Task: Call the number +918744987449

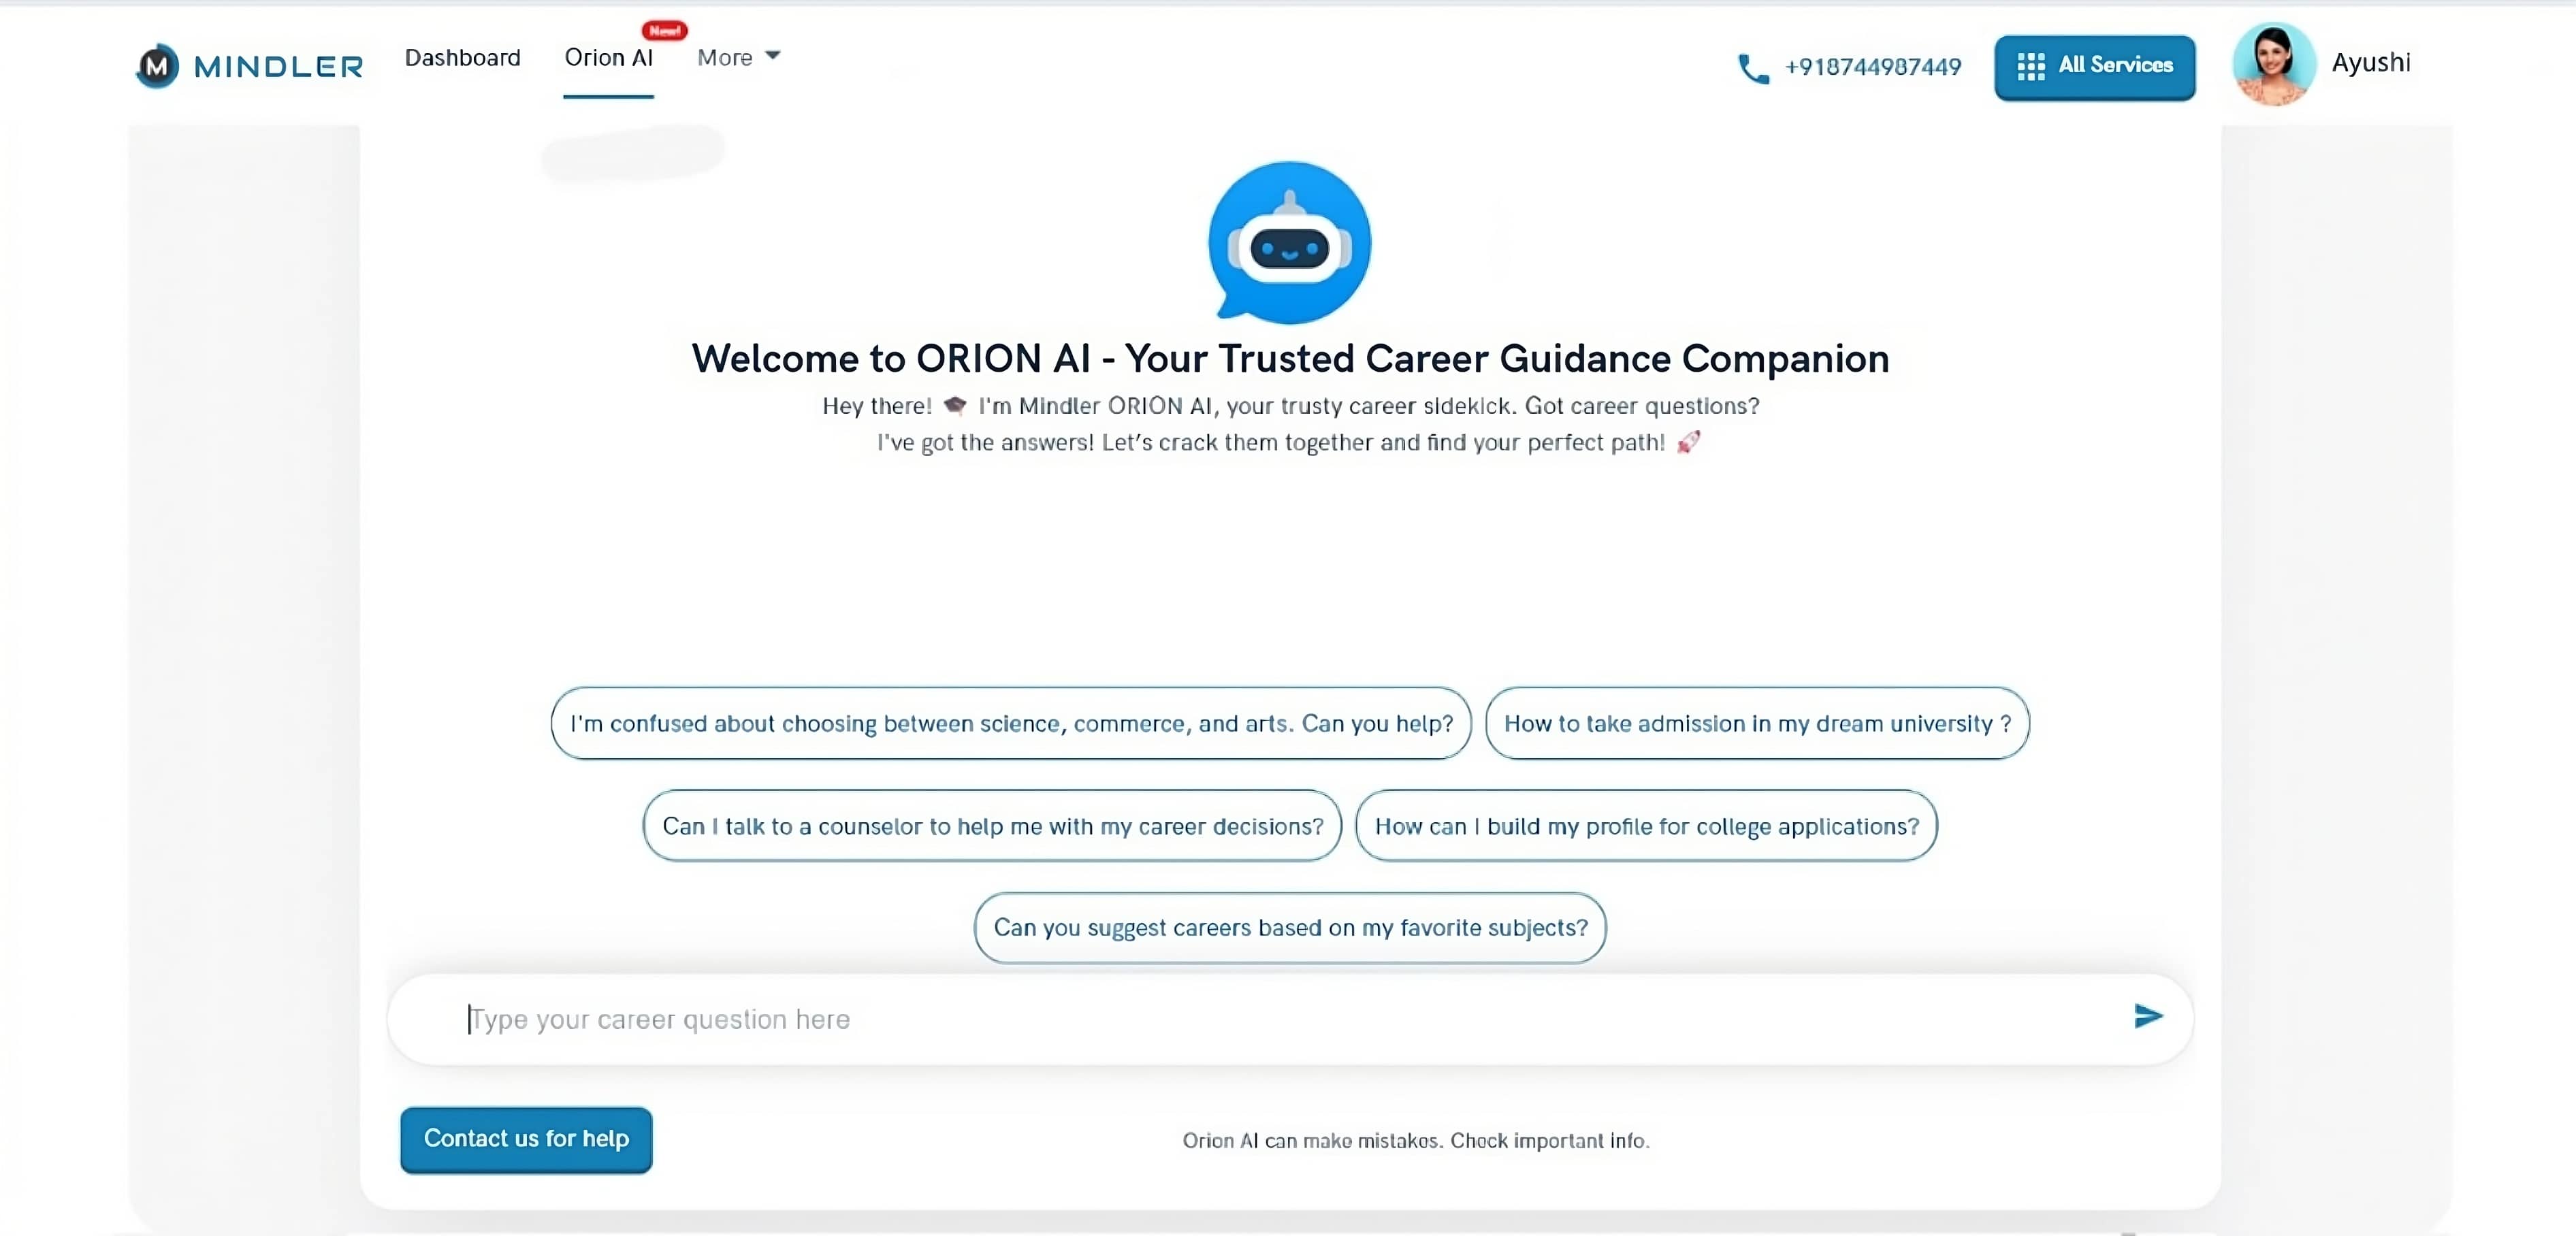Action: (x=1872, y=66)
